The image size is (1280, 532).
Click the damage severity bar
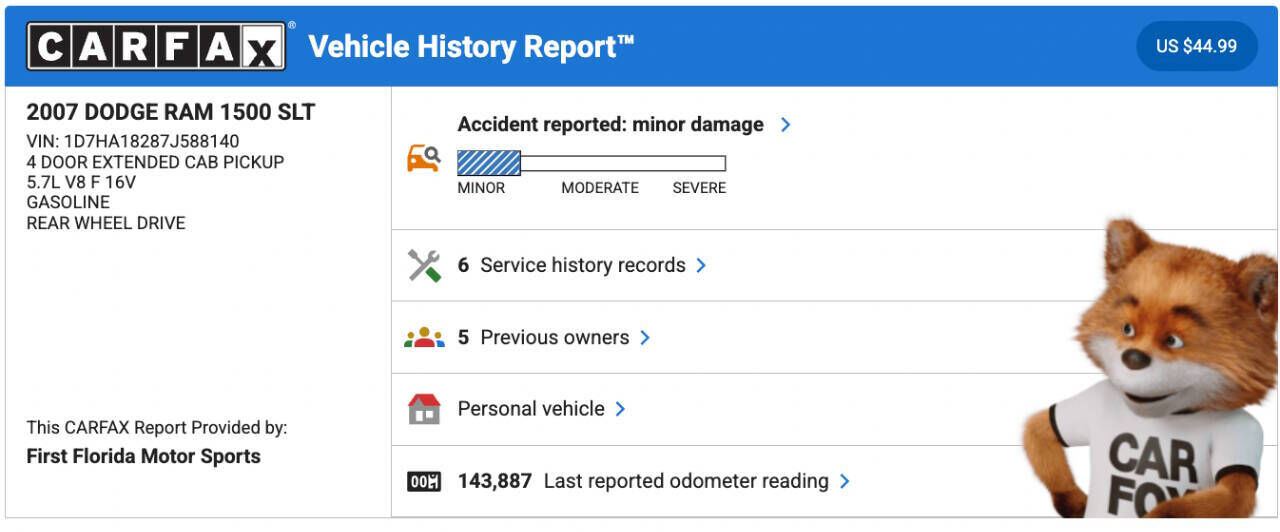591,163
